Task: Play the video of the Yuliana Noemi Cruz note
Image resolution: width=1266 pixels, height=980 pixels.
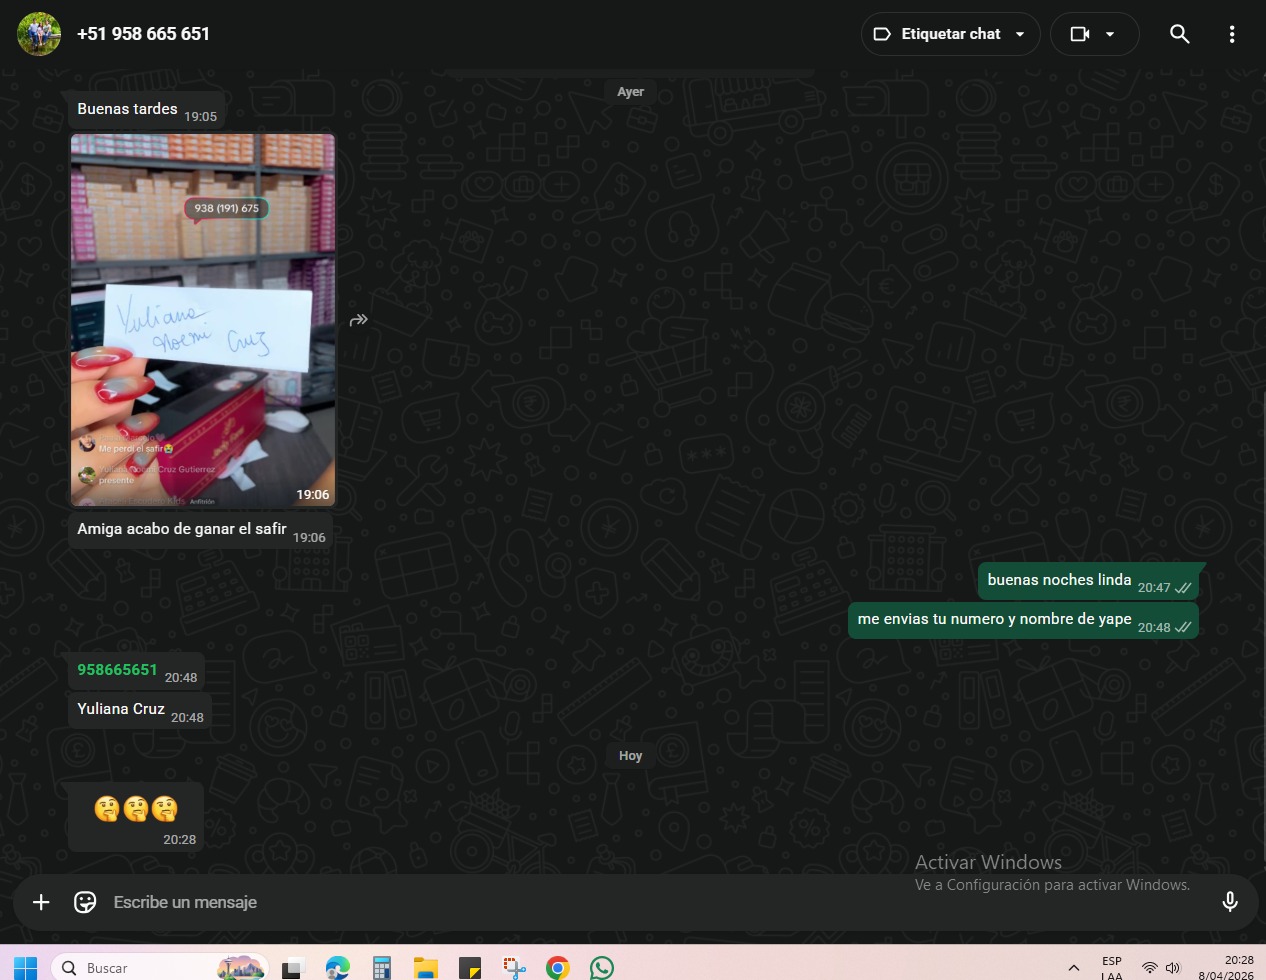Action: (203, 320)
